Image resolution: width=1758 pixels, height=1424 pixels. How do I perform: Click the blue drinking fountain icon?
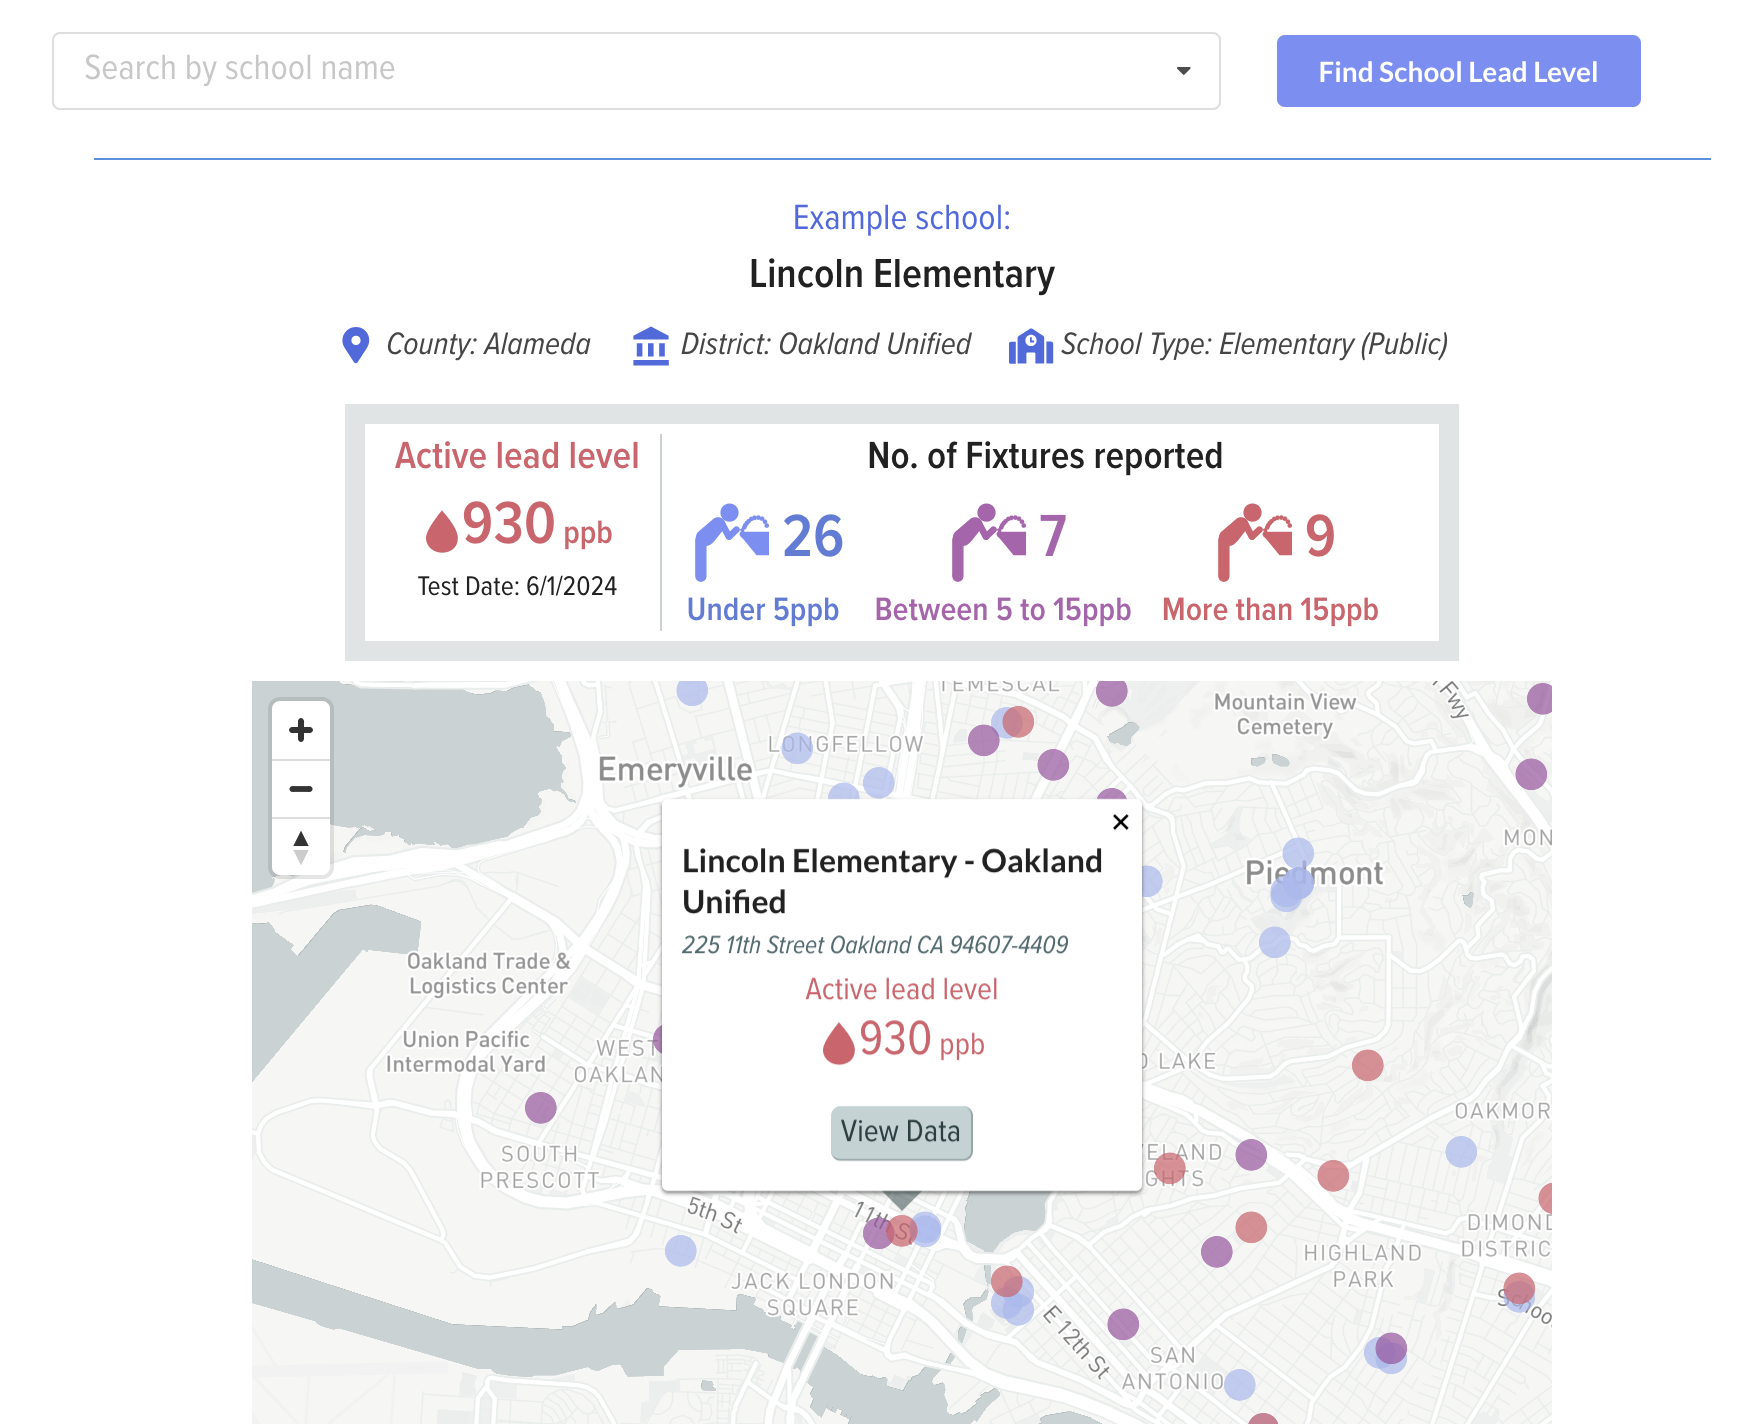tap(731, 541)
